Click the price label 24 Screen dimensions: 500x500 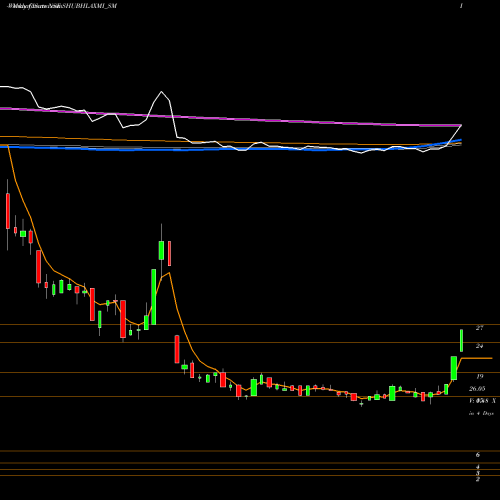coord(479,346)
